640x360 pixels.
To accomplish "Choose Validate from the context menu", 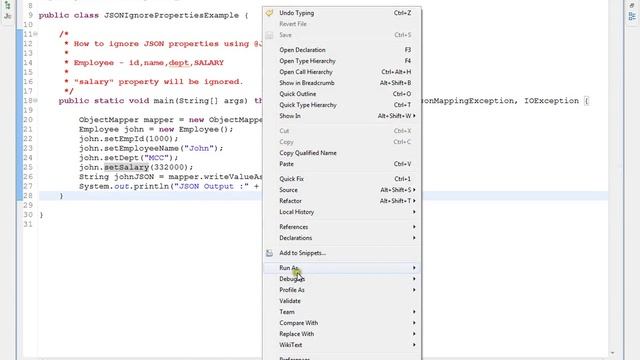I will [342, 301].
